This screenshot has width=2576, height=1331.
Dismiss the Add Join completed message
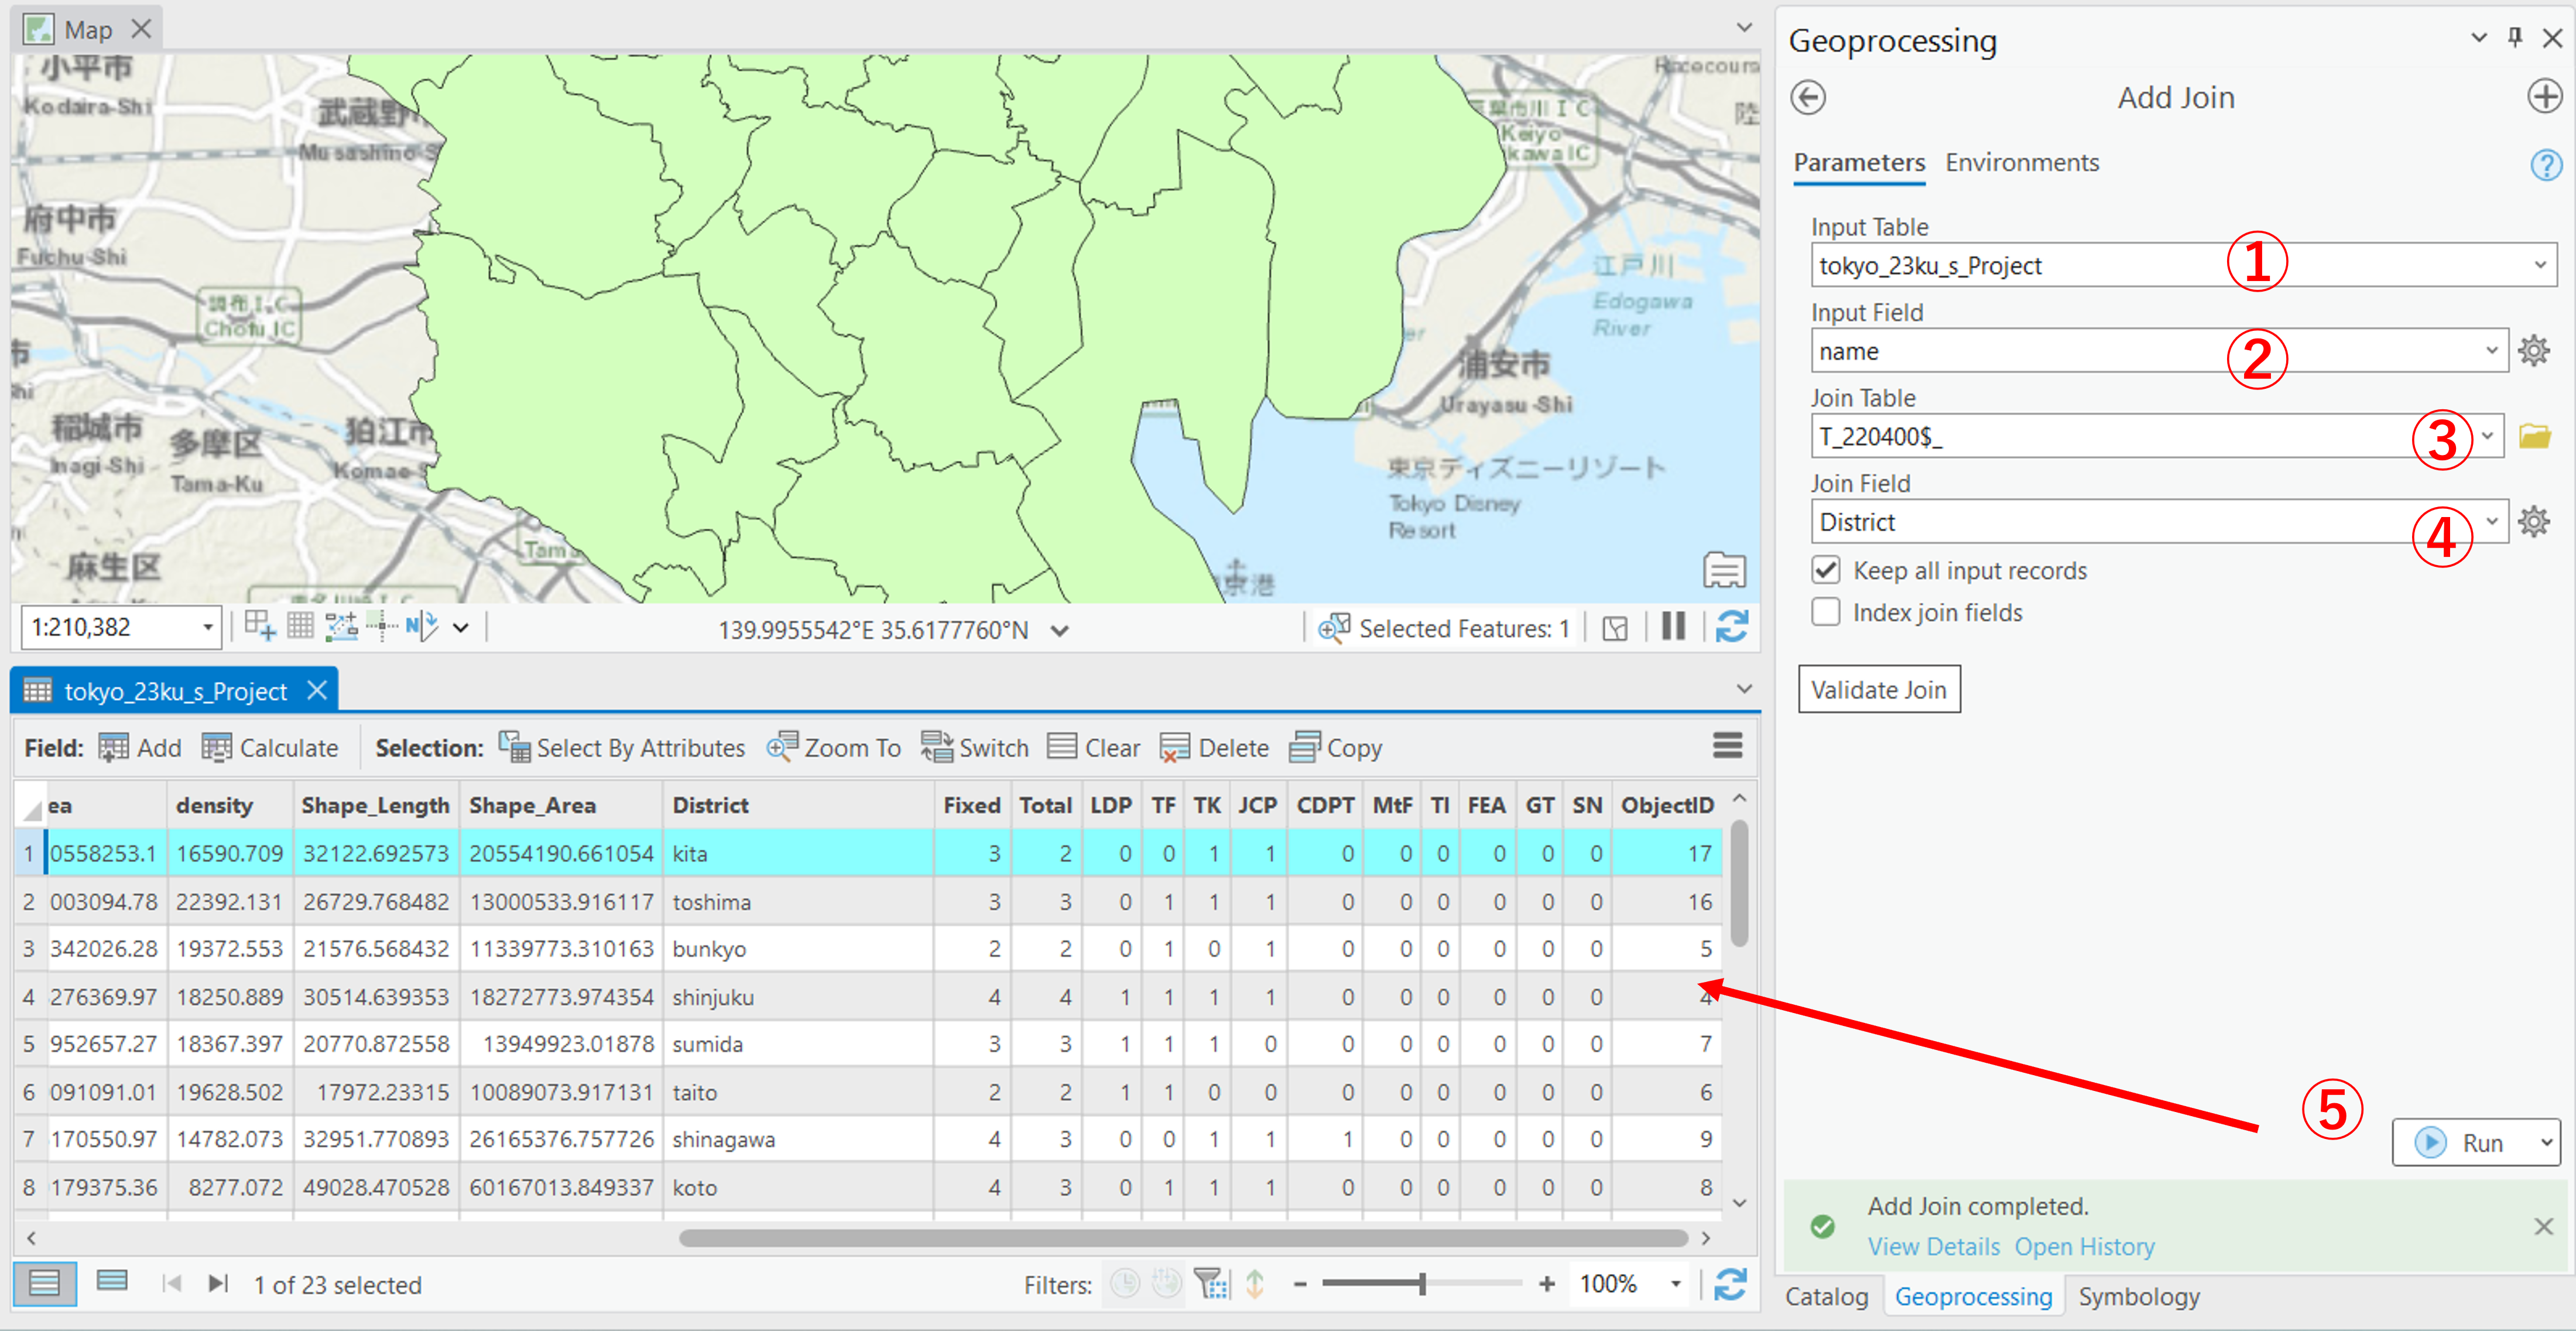[2544, 1227]
